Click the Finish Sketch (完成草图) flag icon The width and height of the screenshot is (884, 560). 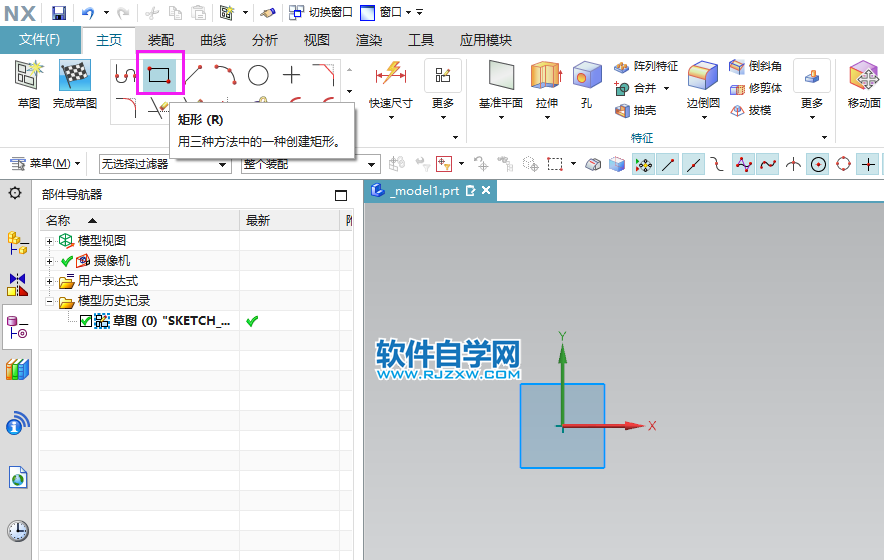point(75,76)
